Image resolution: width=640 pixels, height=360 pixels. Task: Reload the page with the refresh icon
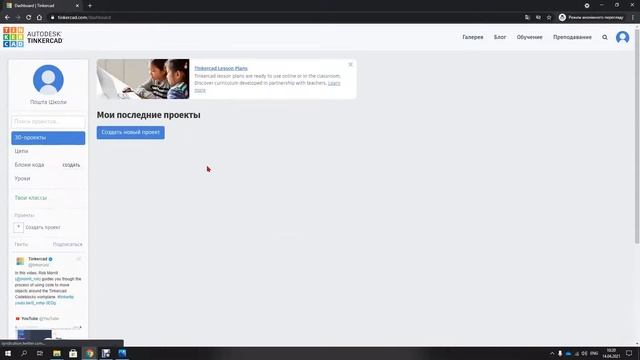point(29,18)
